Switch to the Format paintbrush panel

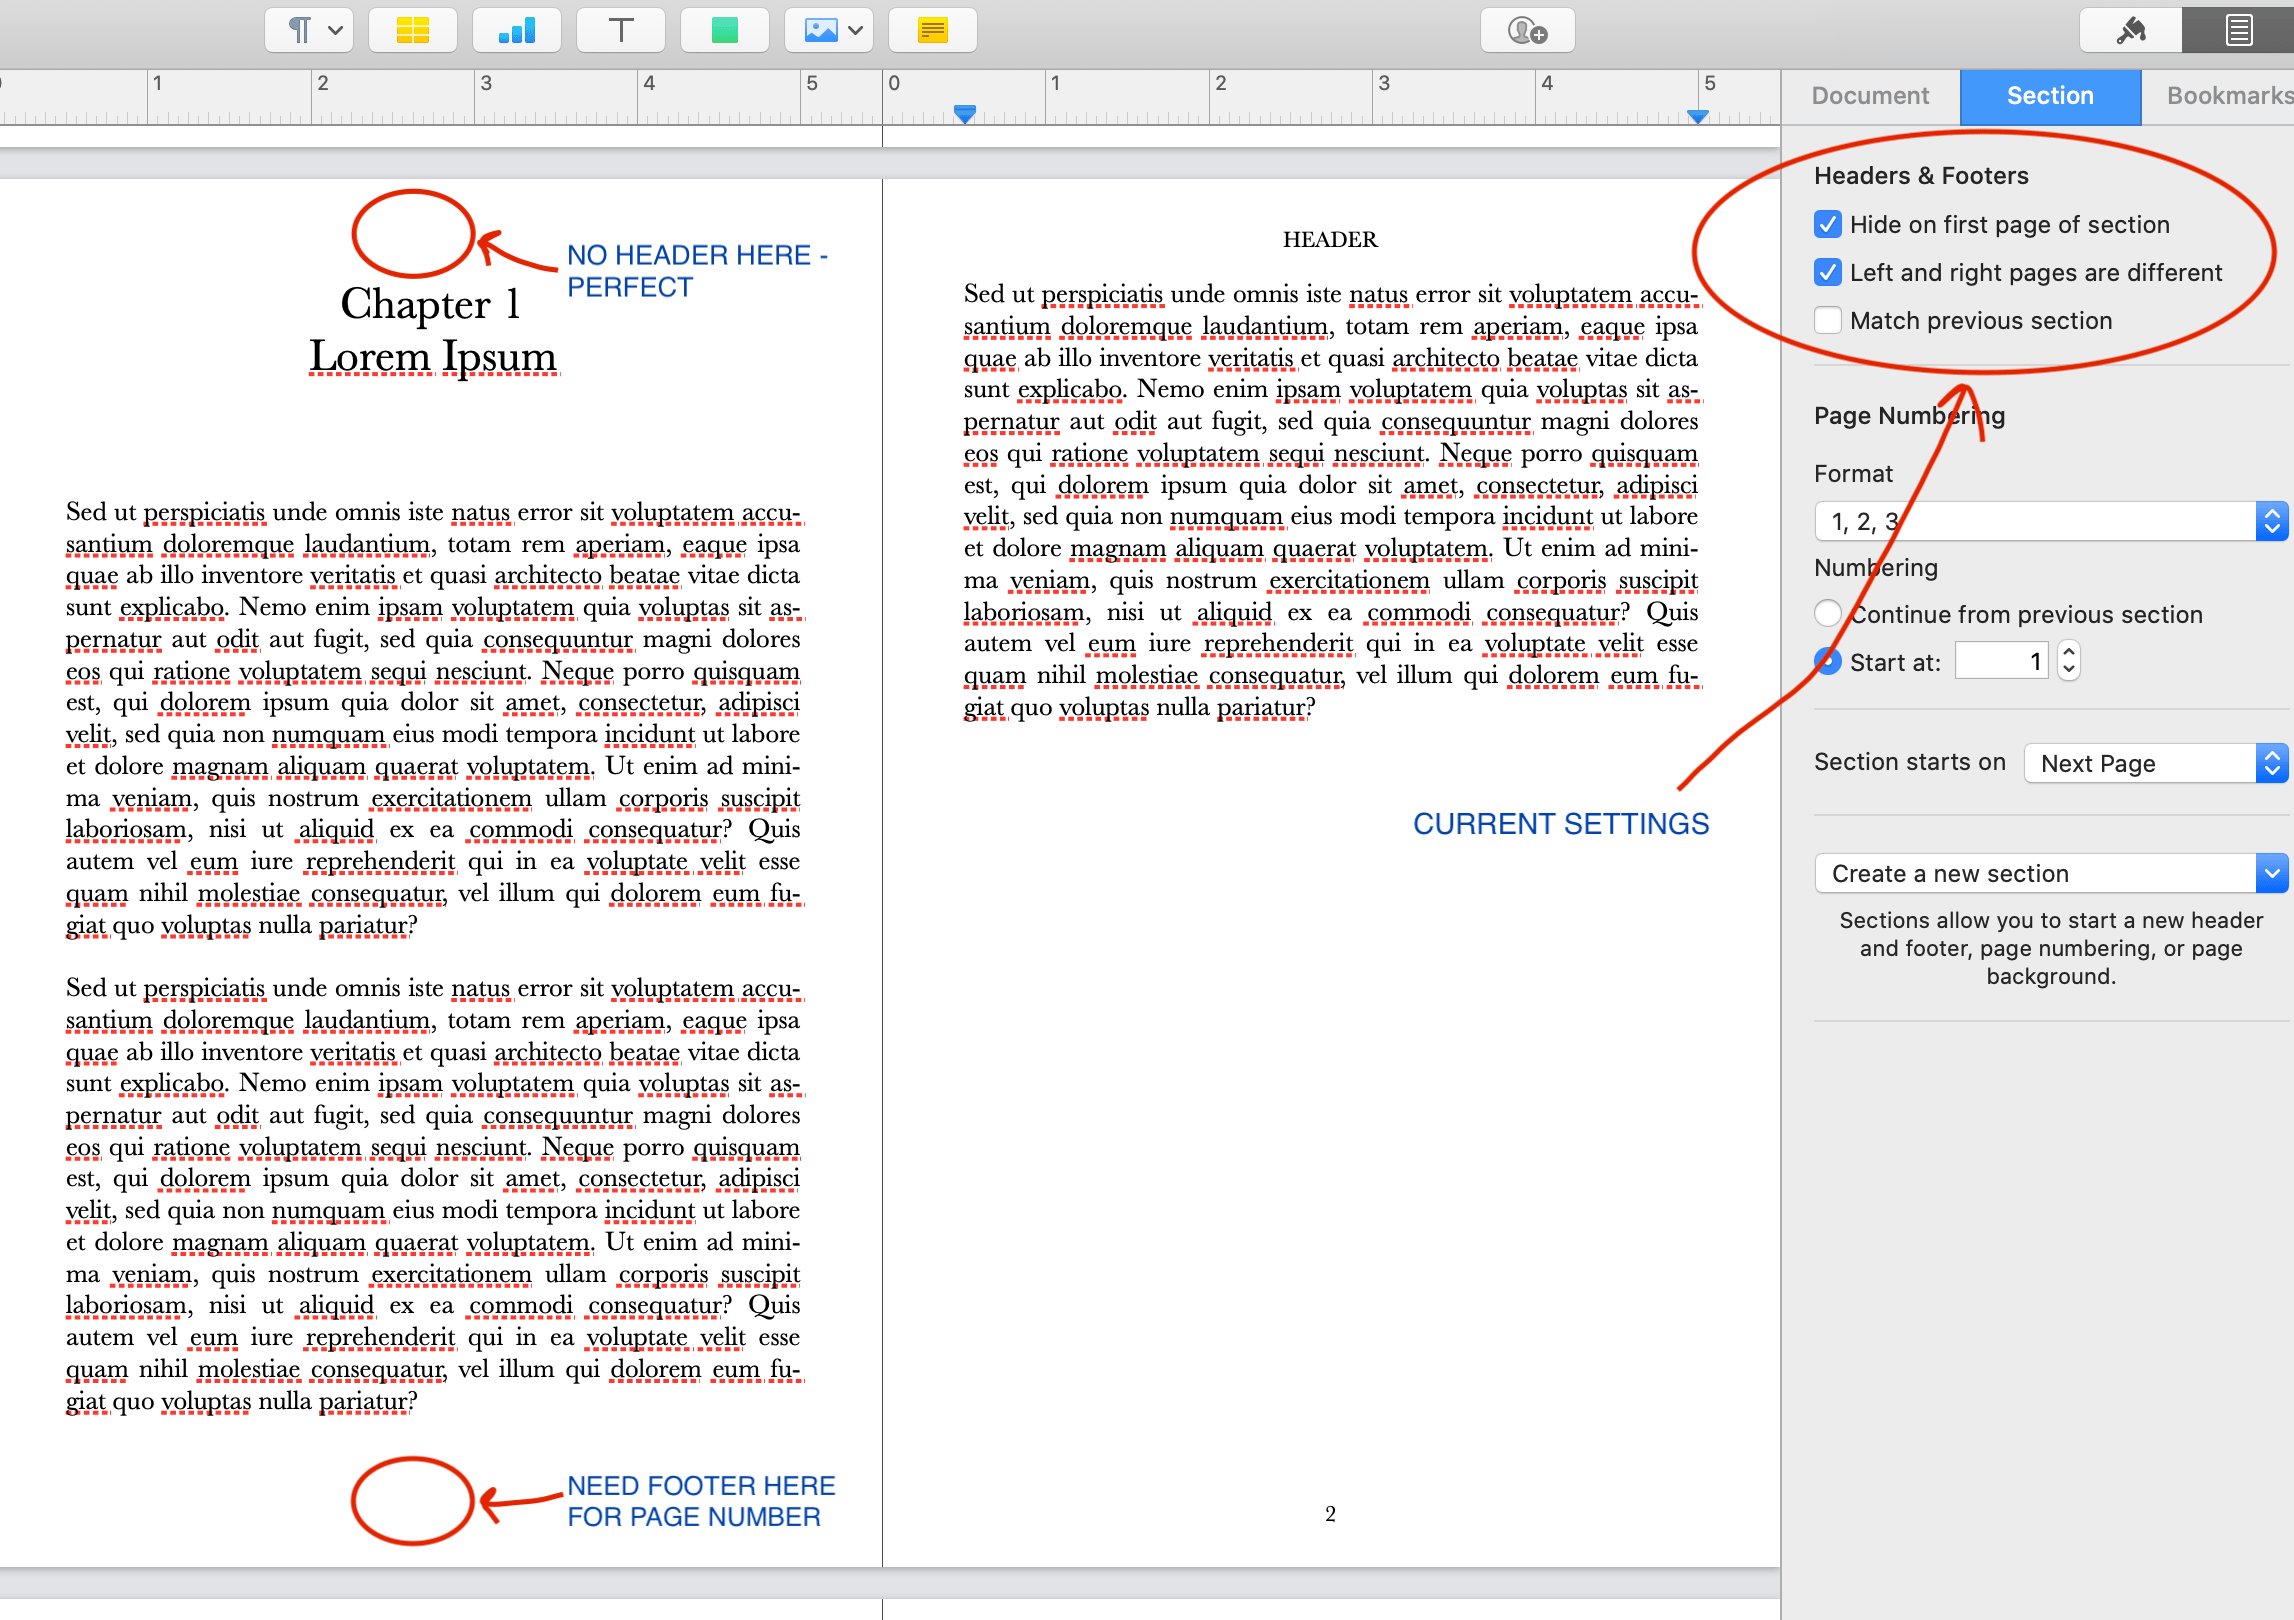coord(2129,29)
